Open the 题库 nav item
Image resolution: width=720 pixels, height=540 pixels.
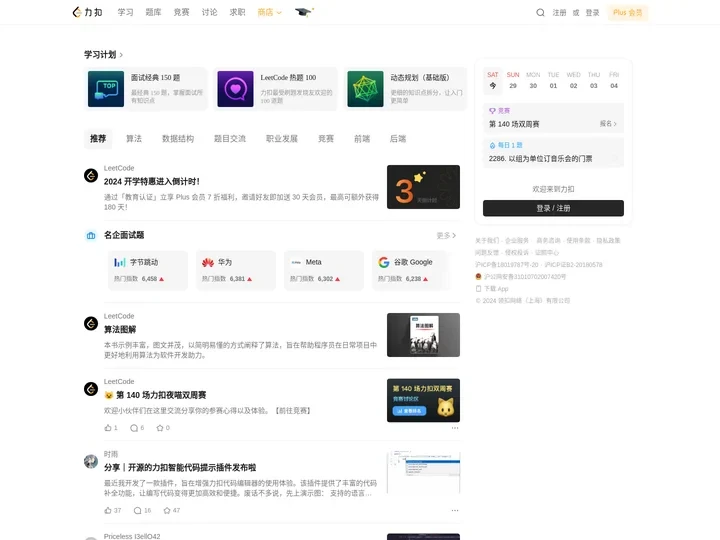tap(153, 12)
